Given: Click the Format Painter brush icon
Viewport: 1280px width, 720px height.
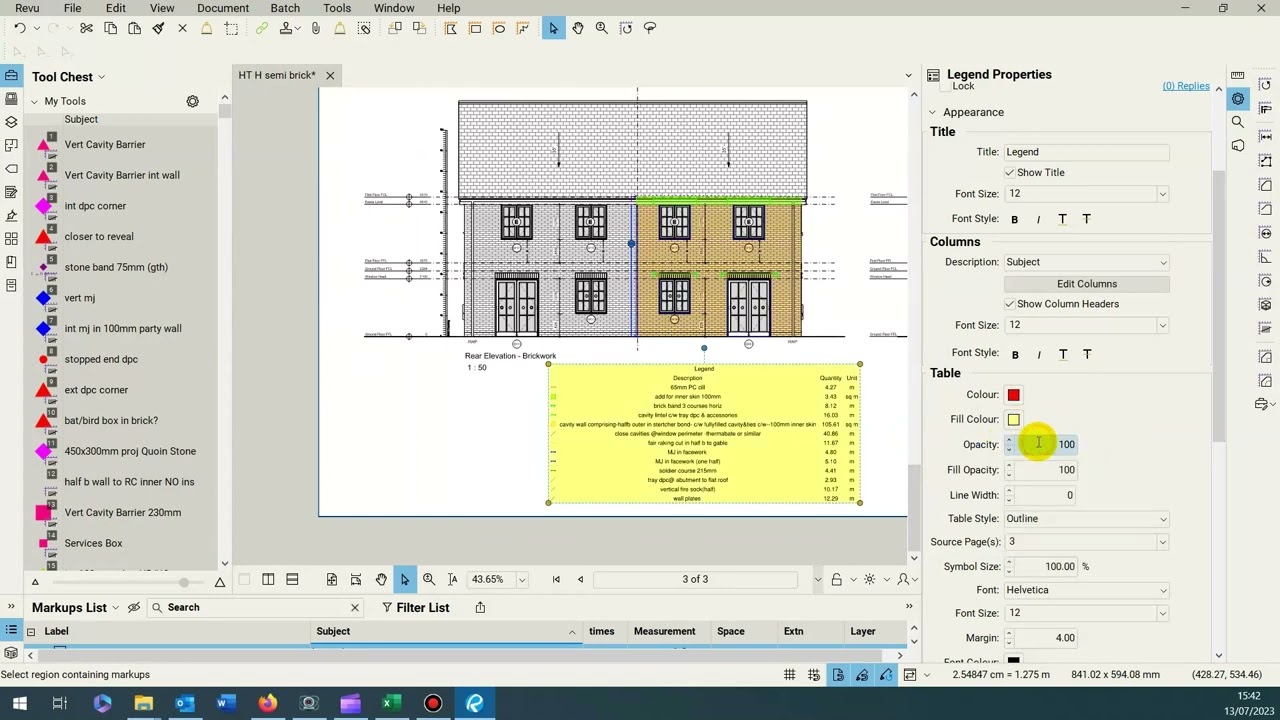Looking at the screenshot, I should point(158,29).
